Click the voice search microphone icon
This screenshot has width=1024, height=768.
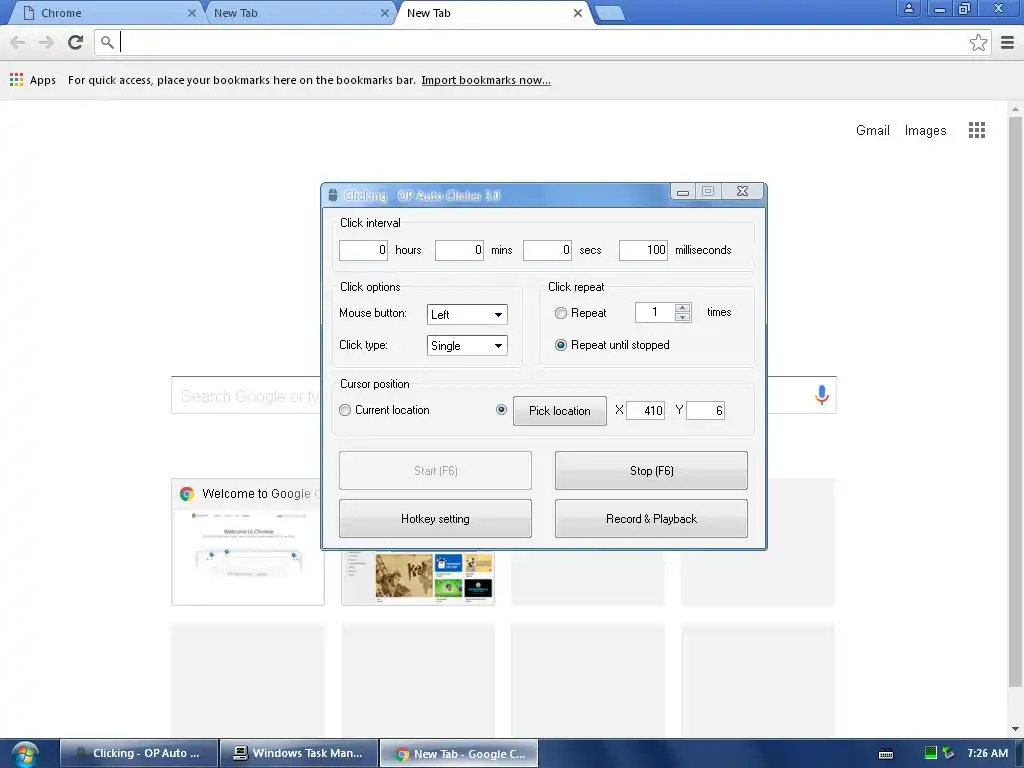click(x=822, y=394)
